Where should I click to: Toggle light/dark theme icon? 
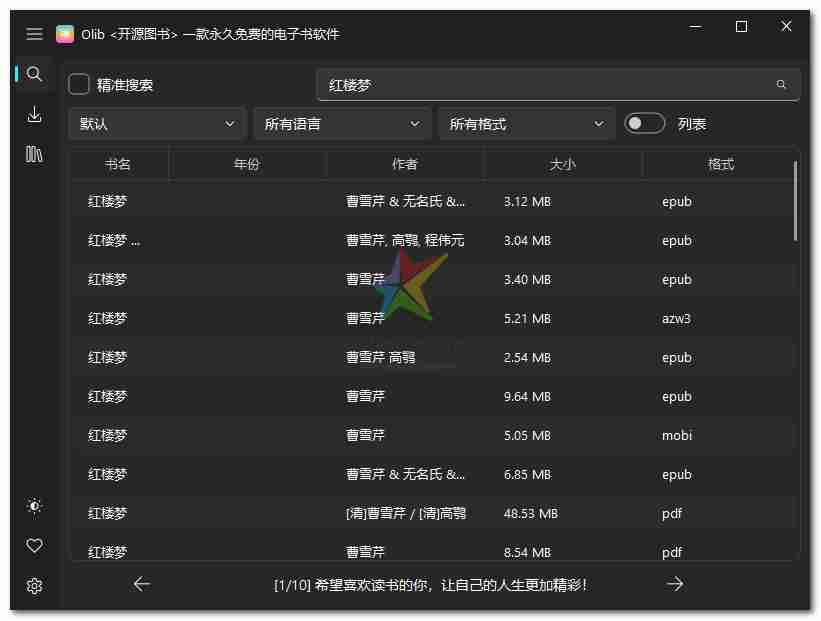[34, 506]
